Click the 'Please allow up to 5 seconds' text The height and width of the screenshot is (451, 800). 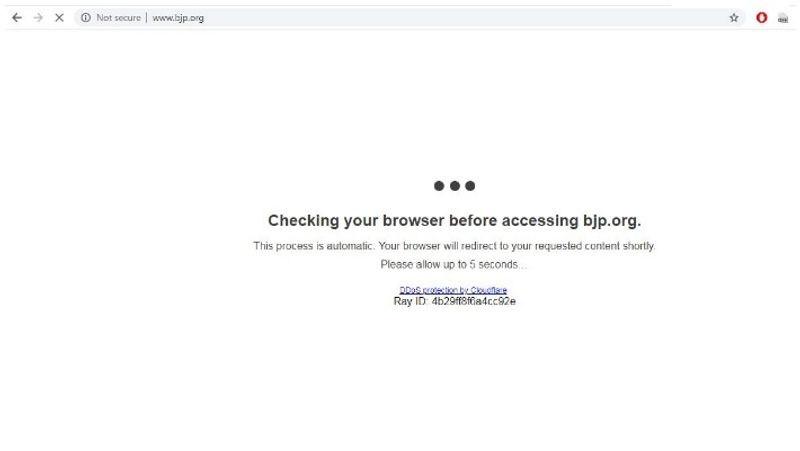[454, 264]
